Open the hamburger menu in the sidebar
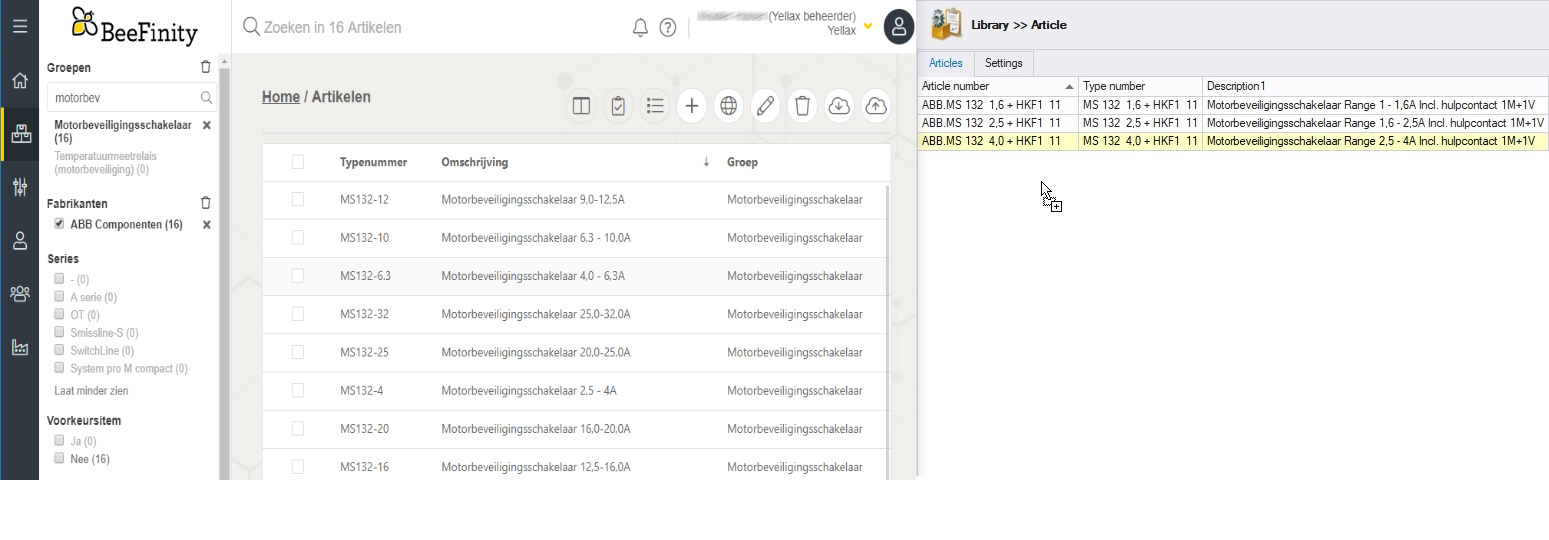Image resolution: width=1549 pixels, height=540 pixels. point(19,26)
